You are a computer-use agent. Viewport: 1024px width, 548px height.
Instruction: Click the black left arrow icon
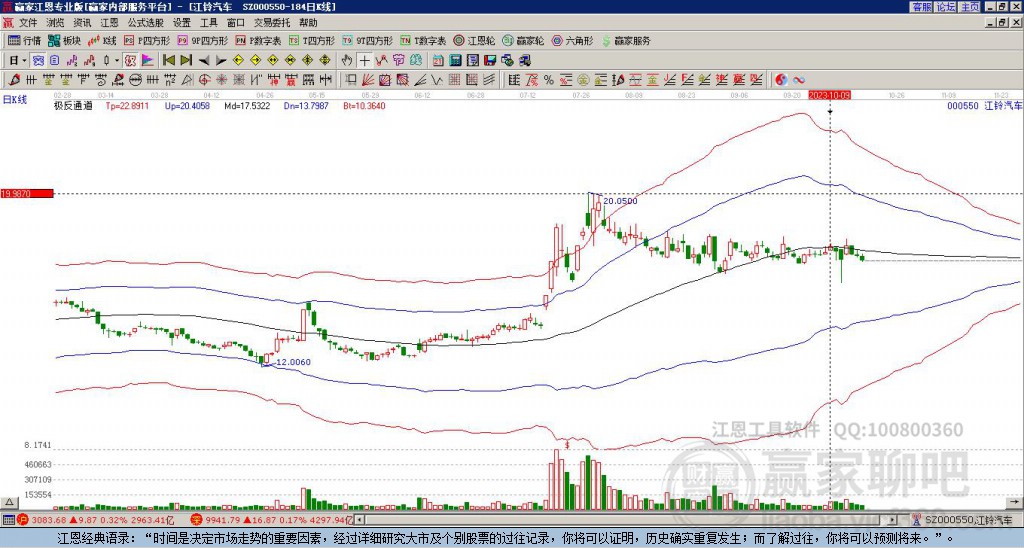pos(204,61)
